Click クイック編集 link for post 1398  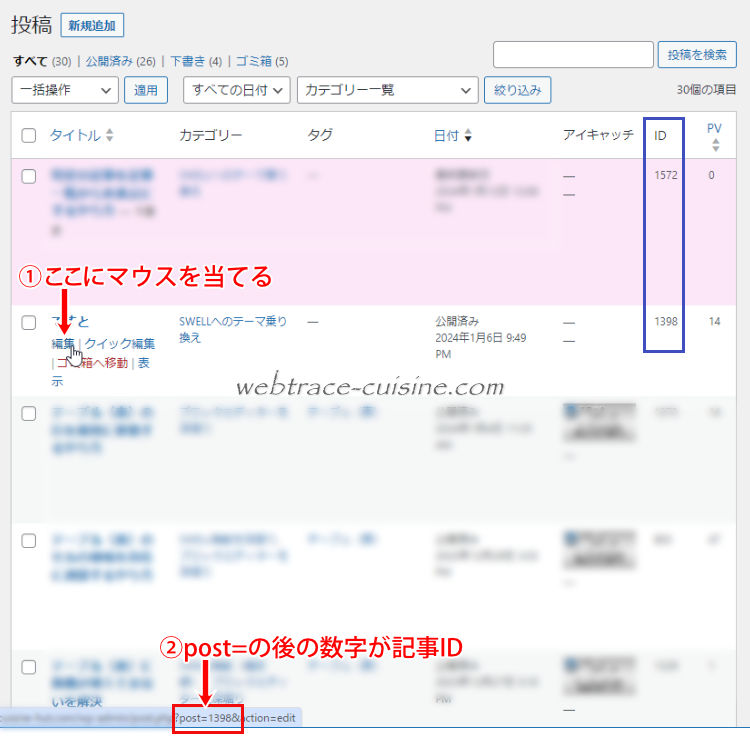tap(120, 343)
